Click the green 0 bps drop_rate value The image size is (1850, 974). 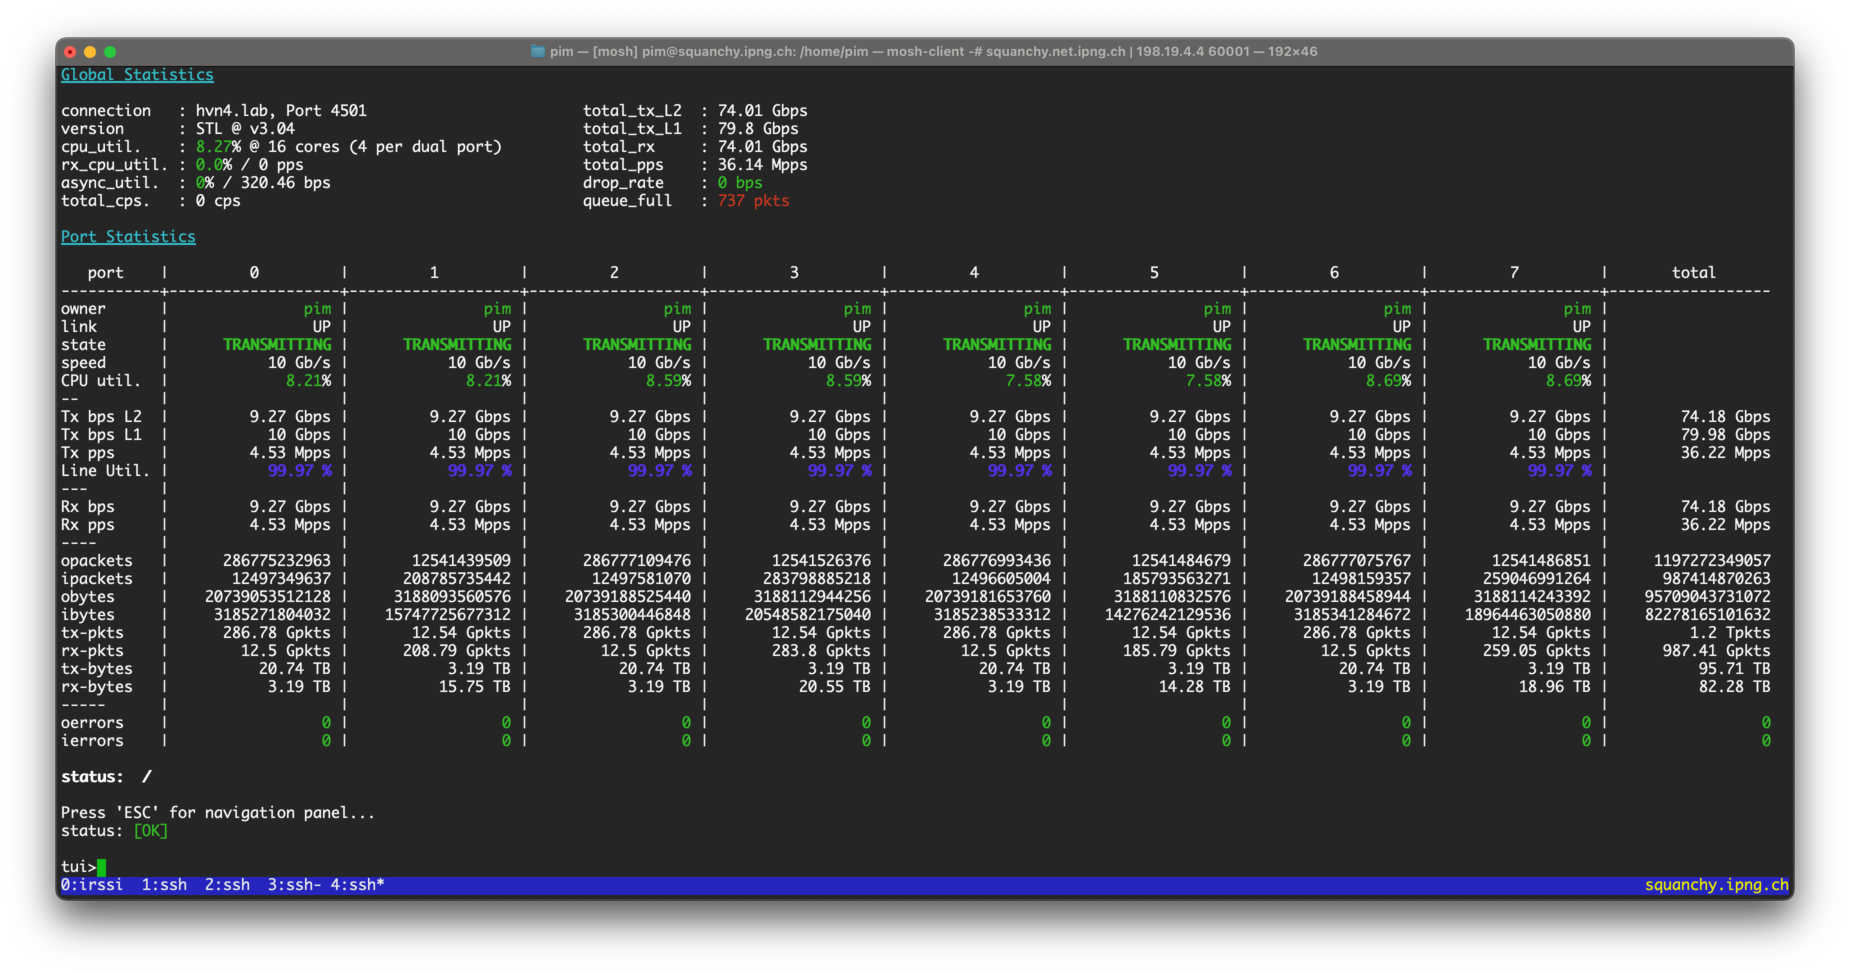click(740, 183)
